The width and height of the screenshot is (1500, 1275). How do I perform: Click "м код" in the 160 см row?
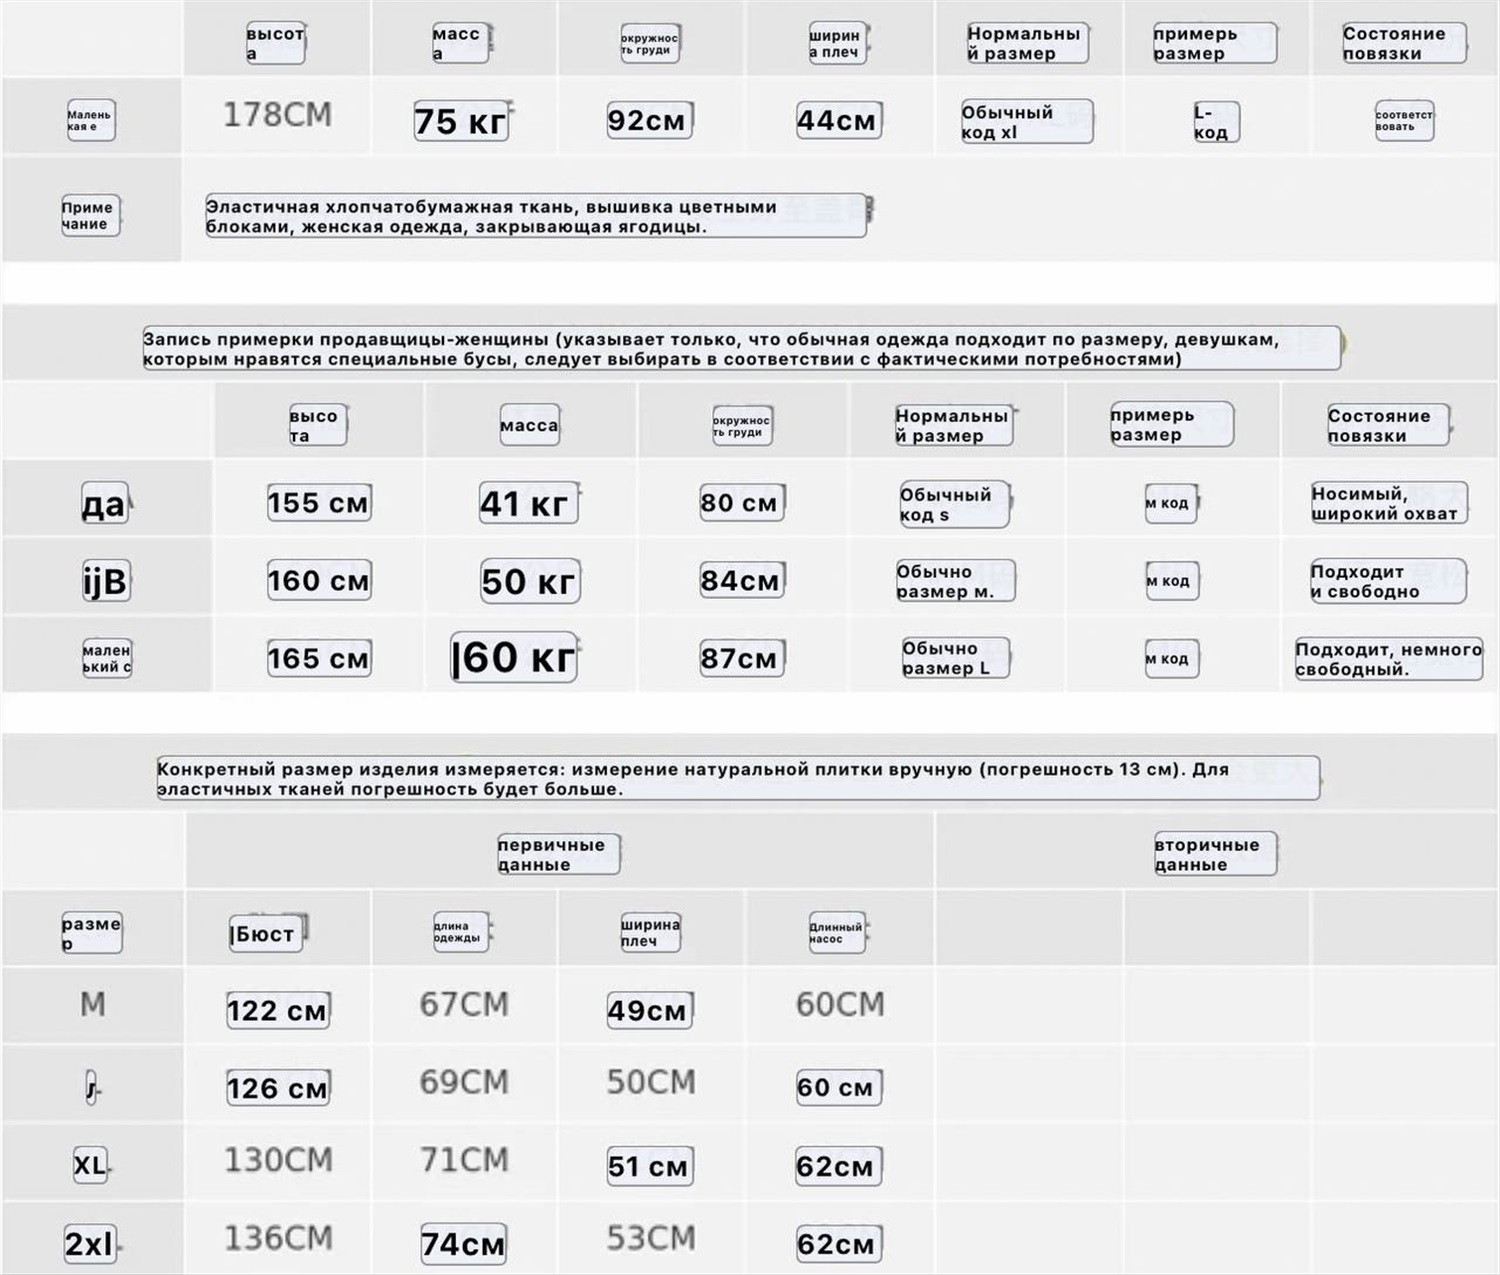pyautogui.click(x=1170, y=581)
